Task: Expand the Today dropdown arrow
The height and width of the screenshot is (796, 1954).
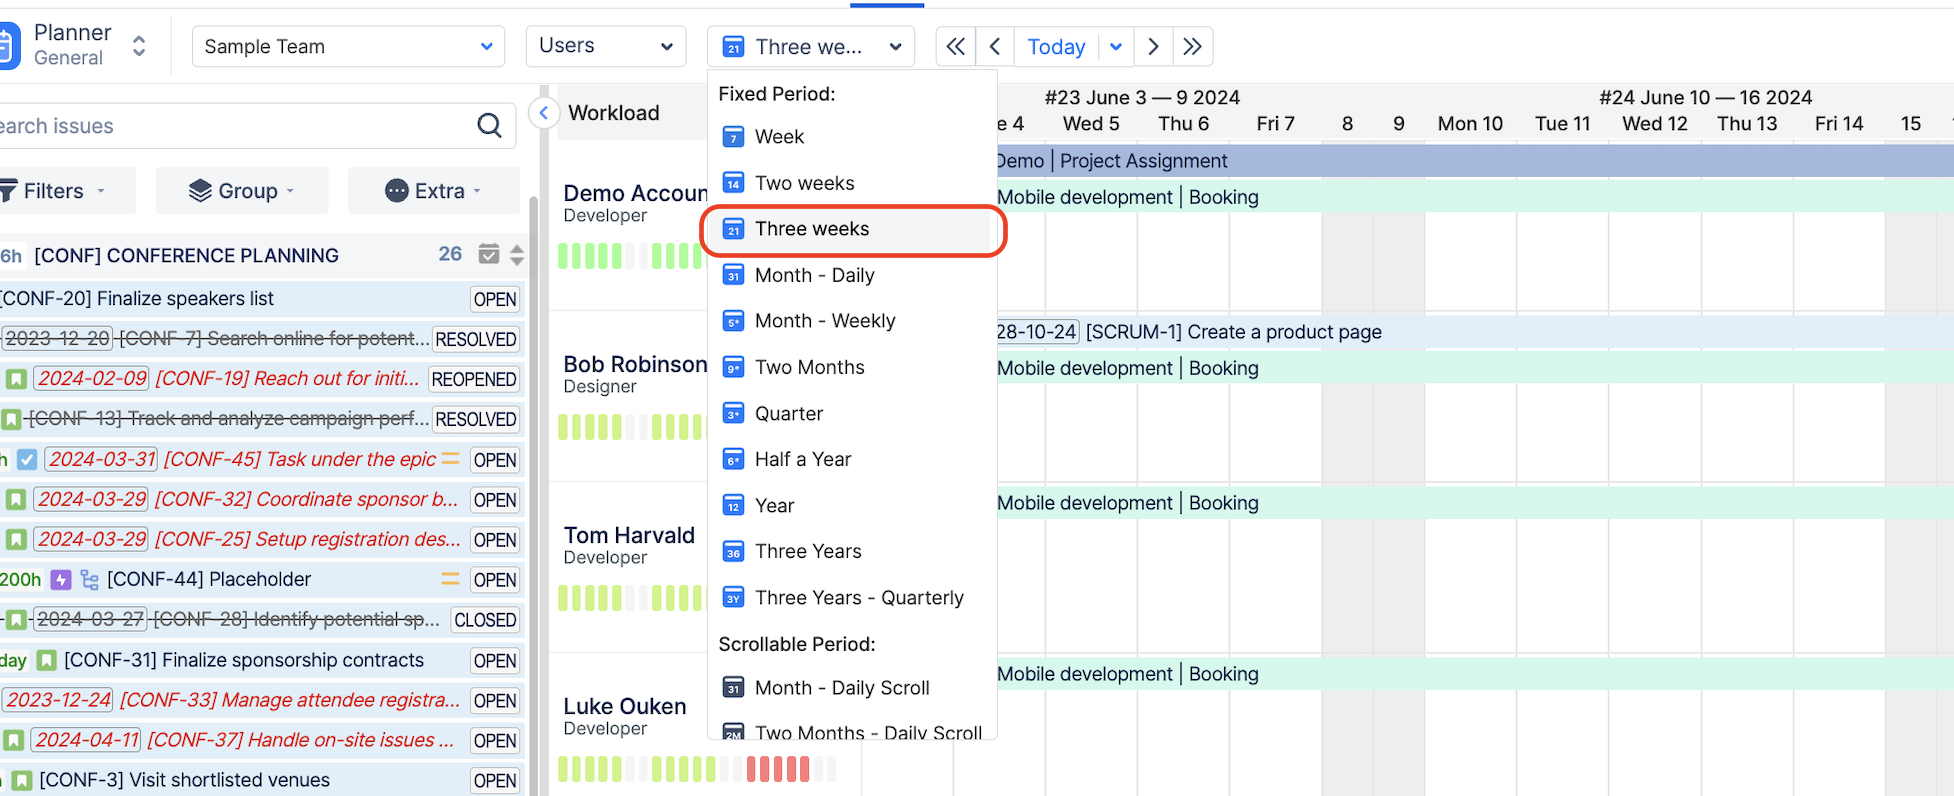Action: 1116,47
